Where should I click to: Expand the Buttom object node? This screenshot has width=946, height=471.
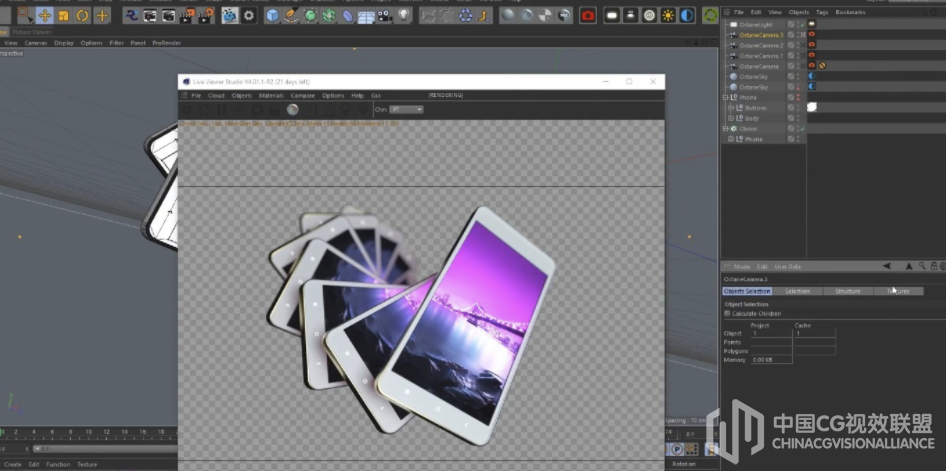pos(731,108)
